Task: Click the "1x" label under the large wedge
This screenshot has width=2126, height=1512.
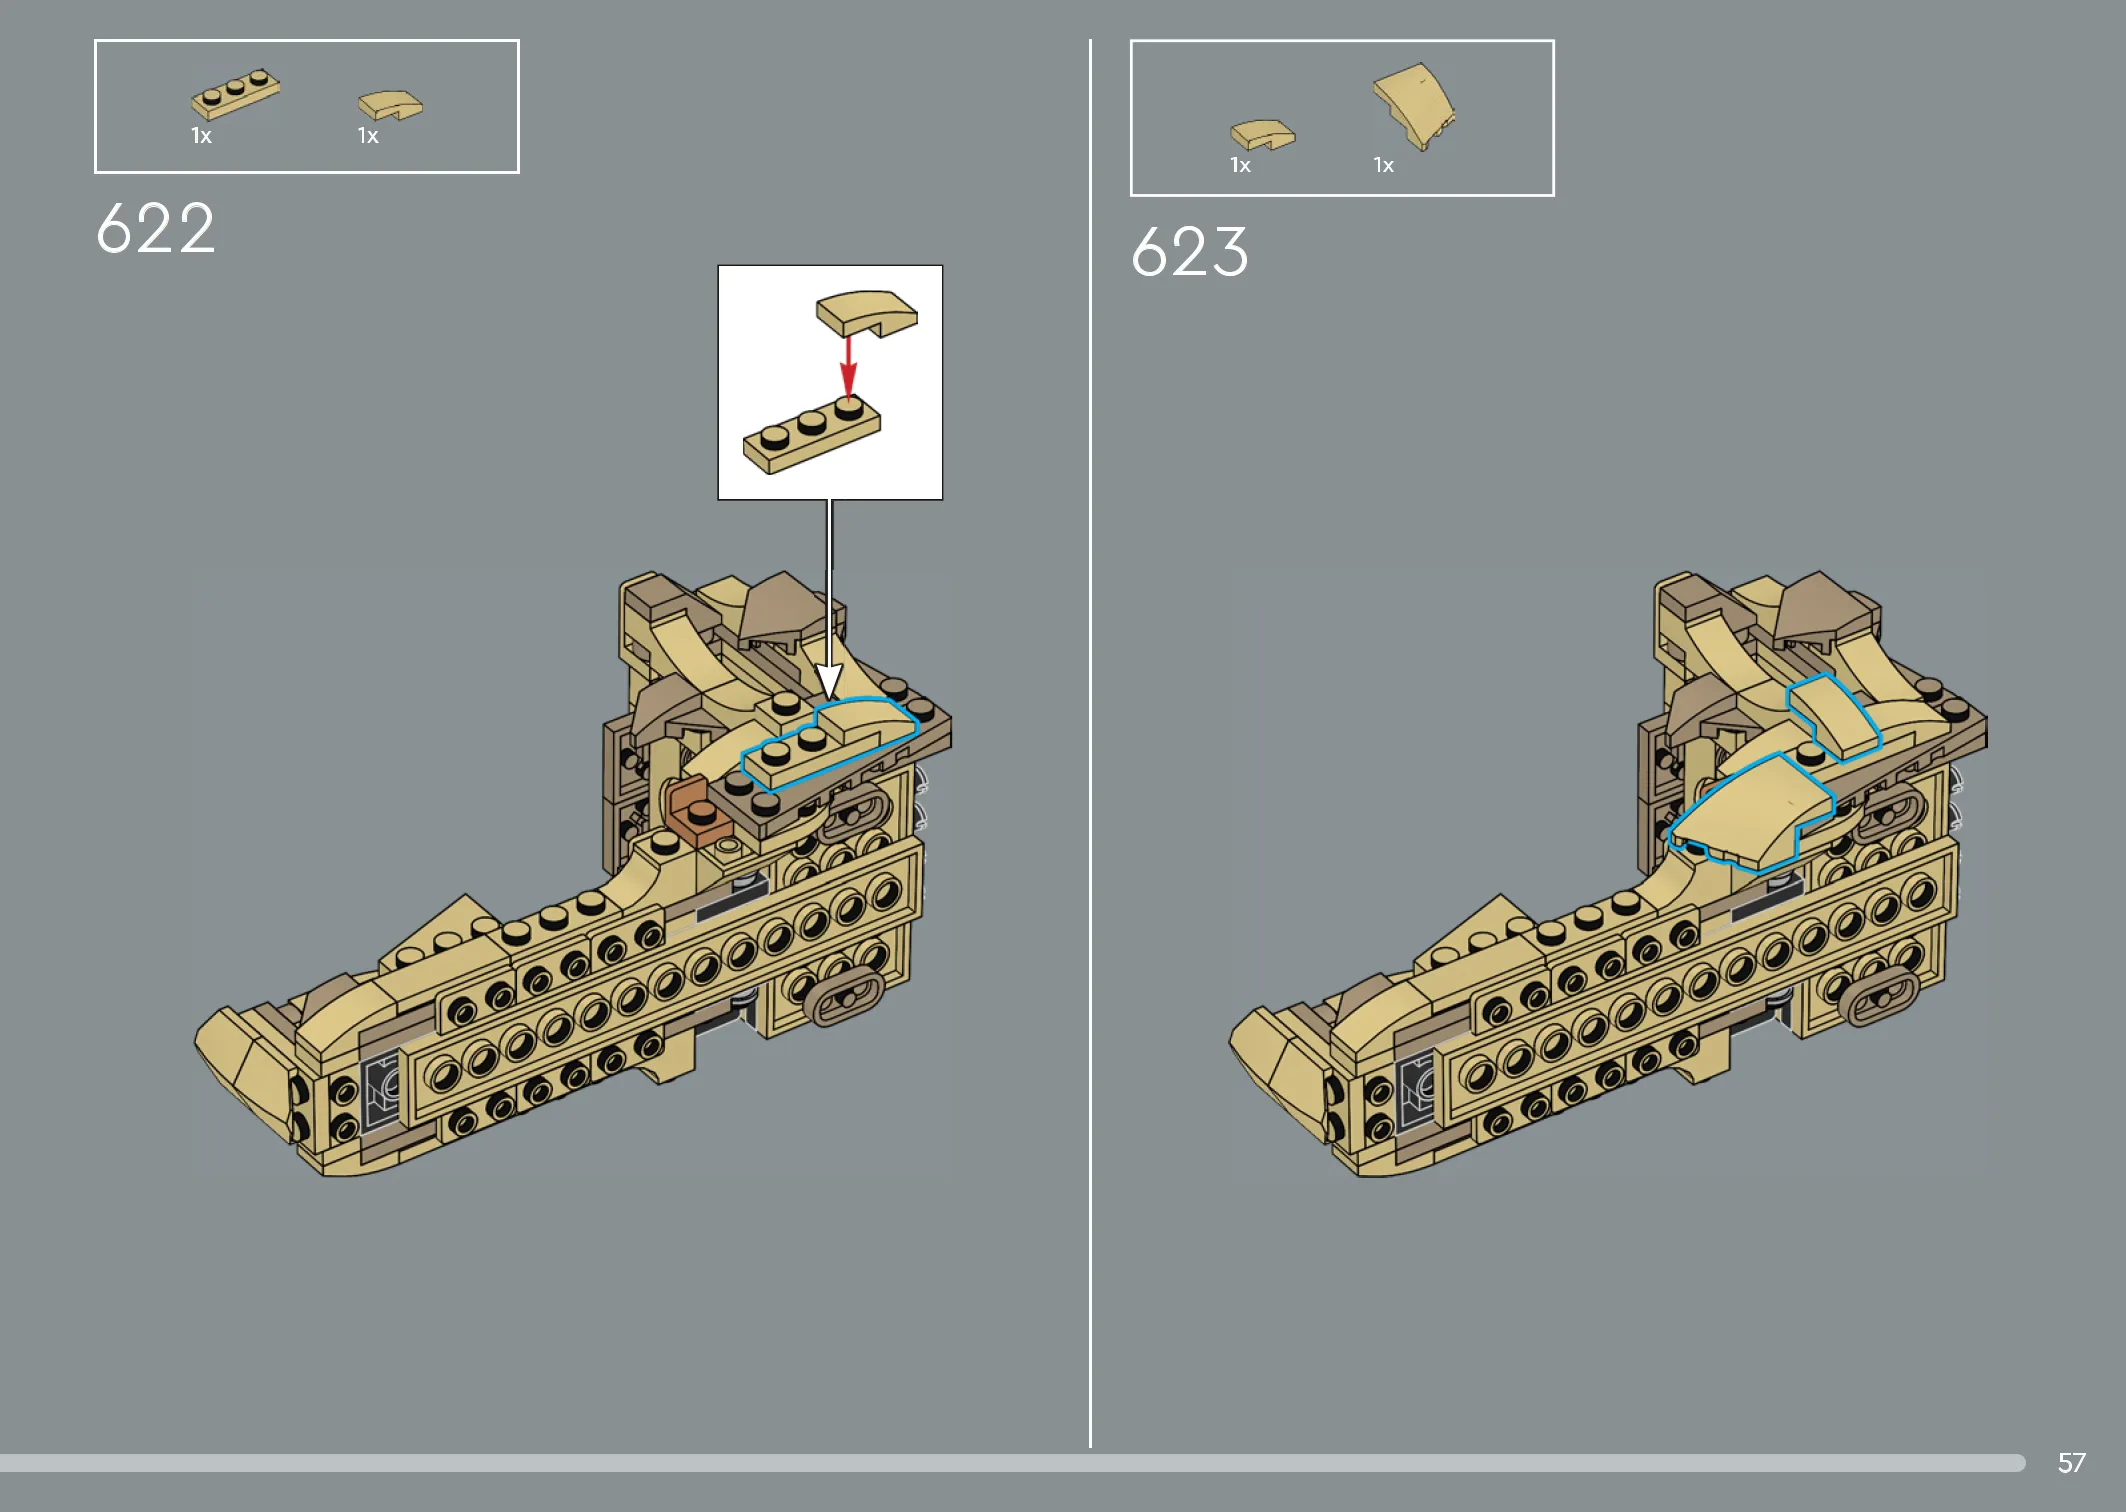Action: click(1383, 165)
